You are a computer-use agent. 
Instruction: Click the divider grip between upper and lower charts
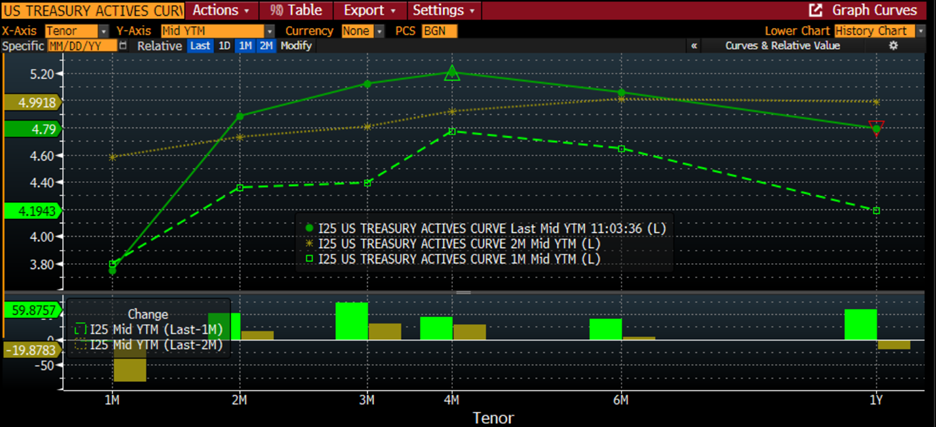464,293
